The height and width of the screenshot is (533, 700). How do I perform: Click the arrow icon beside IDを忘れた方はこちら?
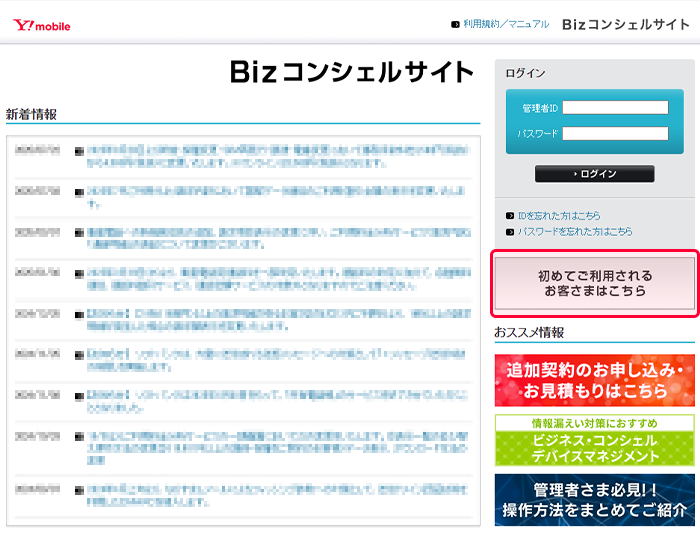coord(511,216)
